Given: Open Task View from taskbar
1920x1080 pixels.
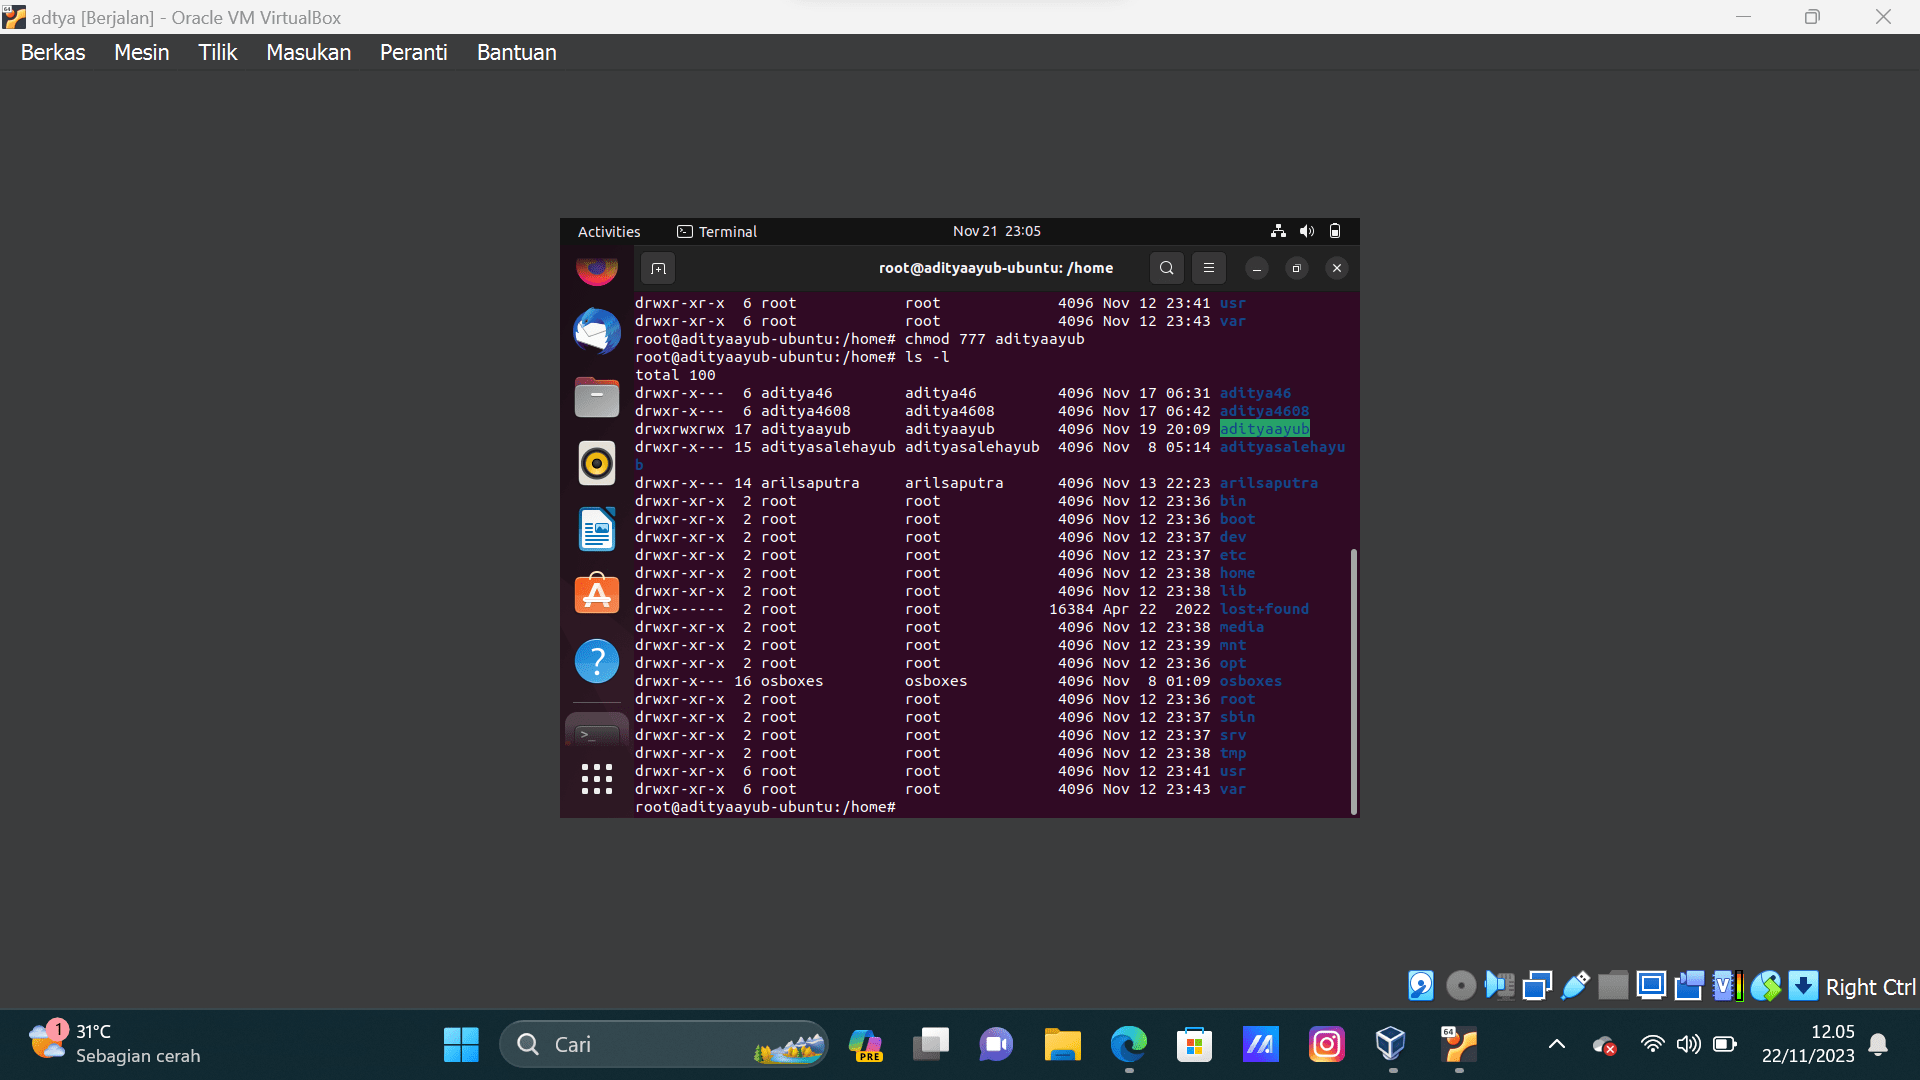Looking at the screenshot, I should click(931, 1045).
